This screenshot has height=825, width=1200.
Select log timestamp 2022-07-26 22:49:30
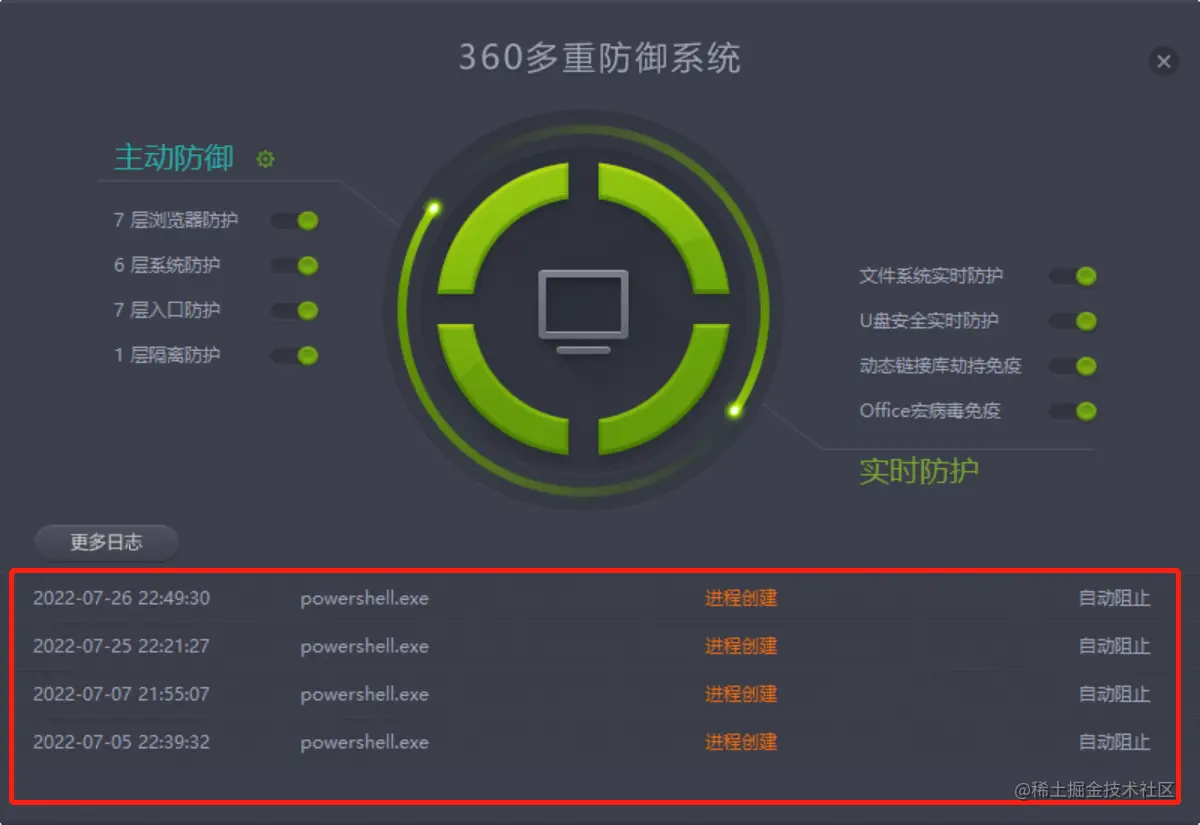[x=122, y=598]
